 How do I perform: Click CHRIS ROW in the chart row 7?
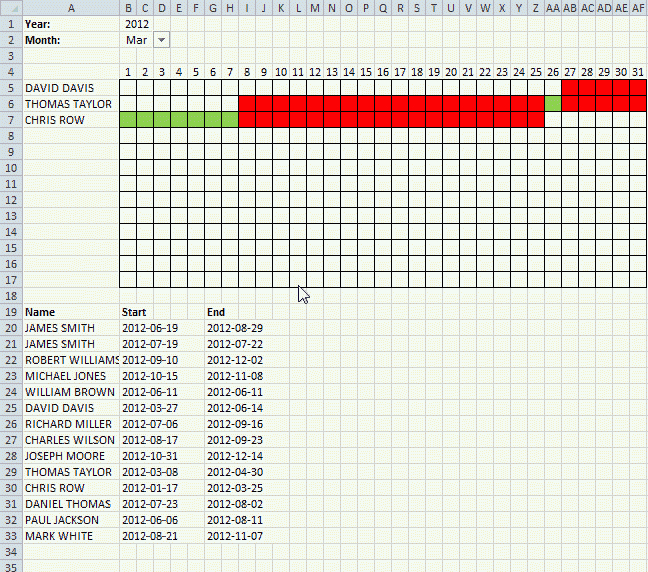tap(55, 120)
